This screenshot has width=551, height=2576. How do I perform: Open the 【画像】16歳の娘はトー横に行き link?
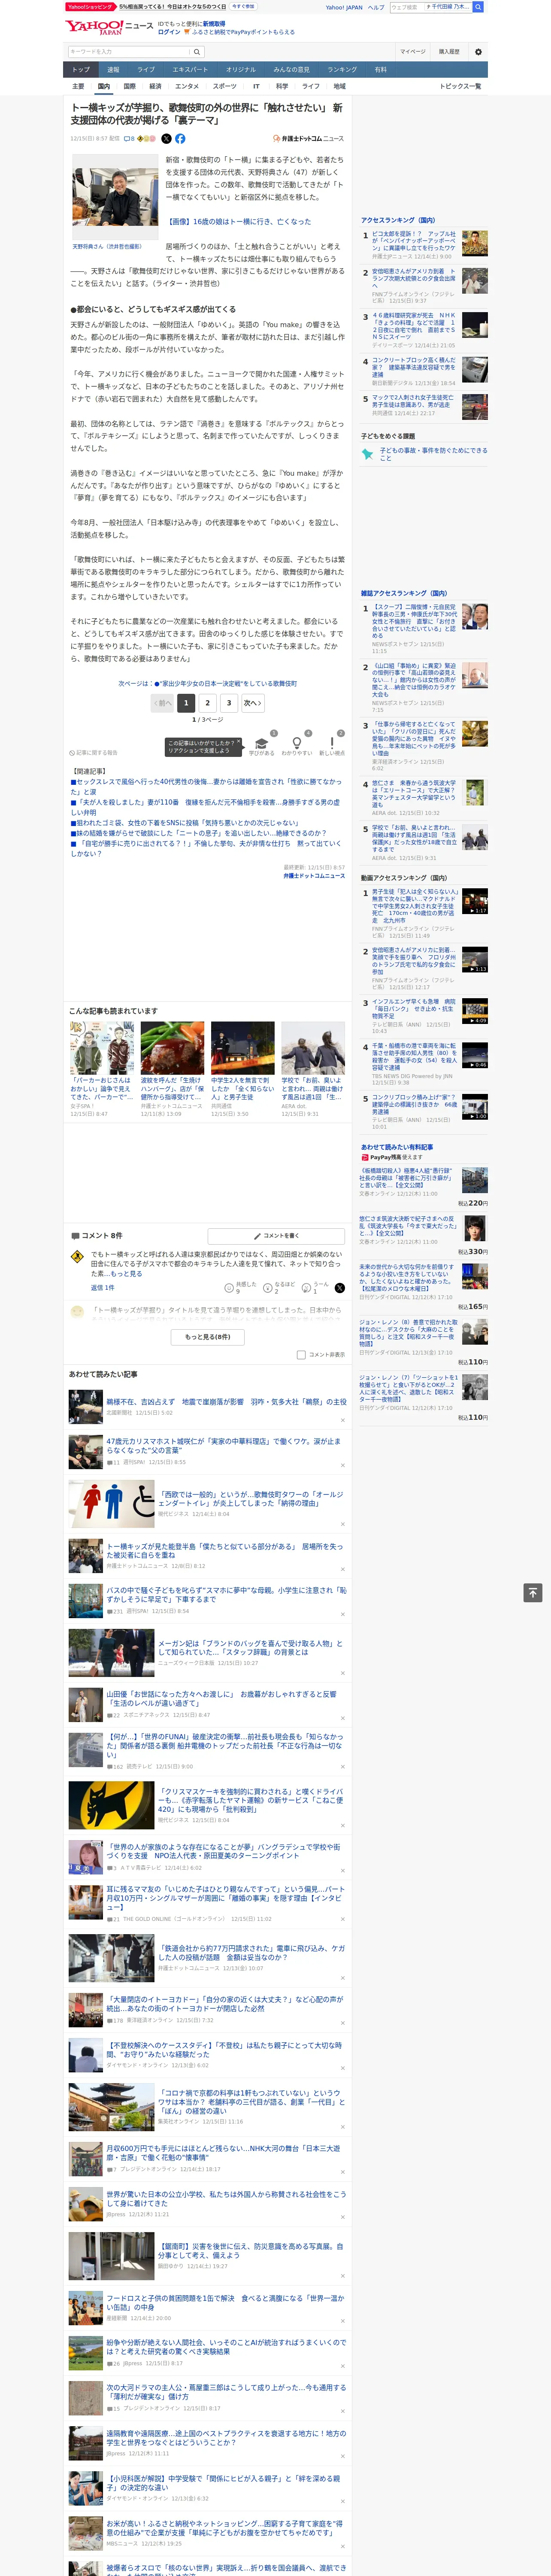click(238, 222)
